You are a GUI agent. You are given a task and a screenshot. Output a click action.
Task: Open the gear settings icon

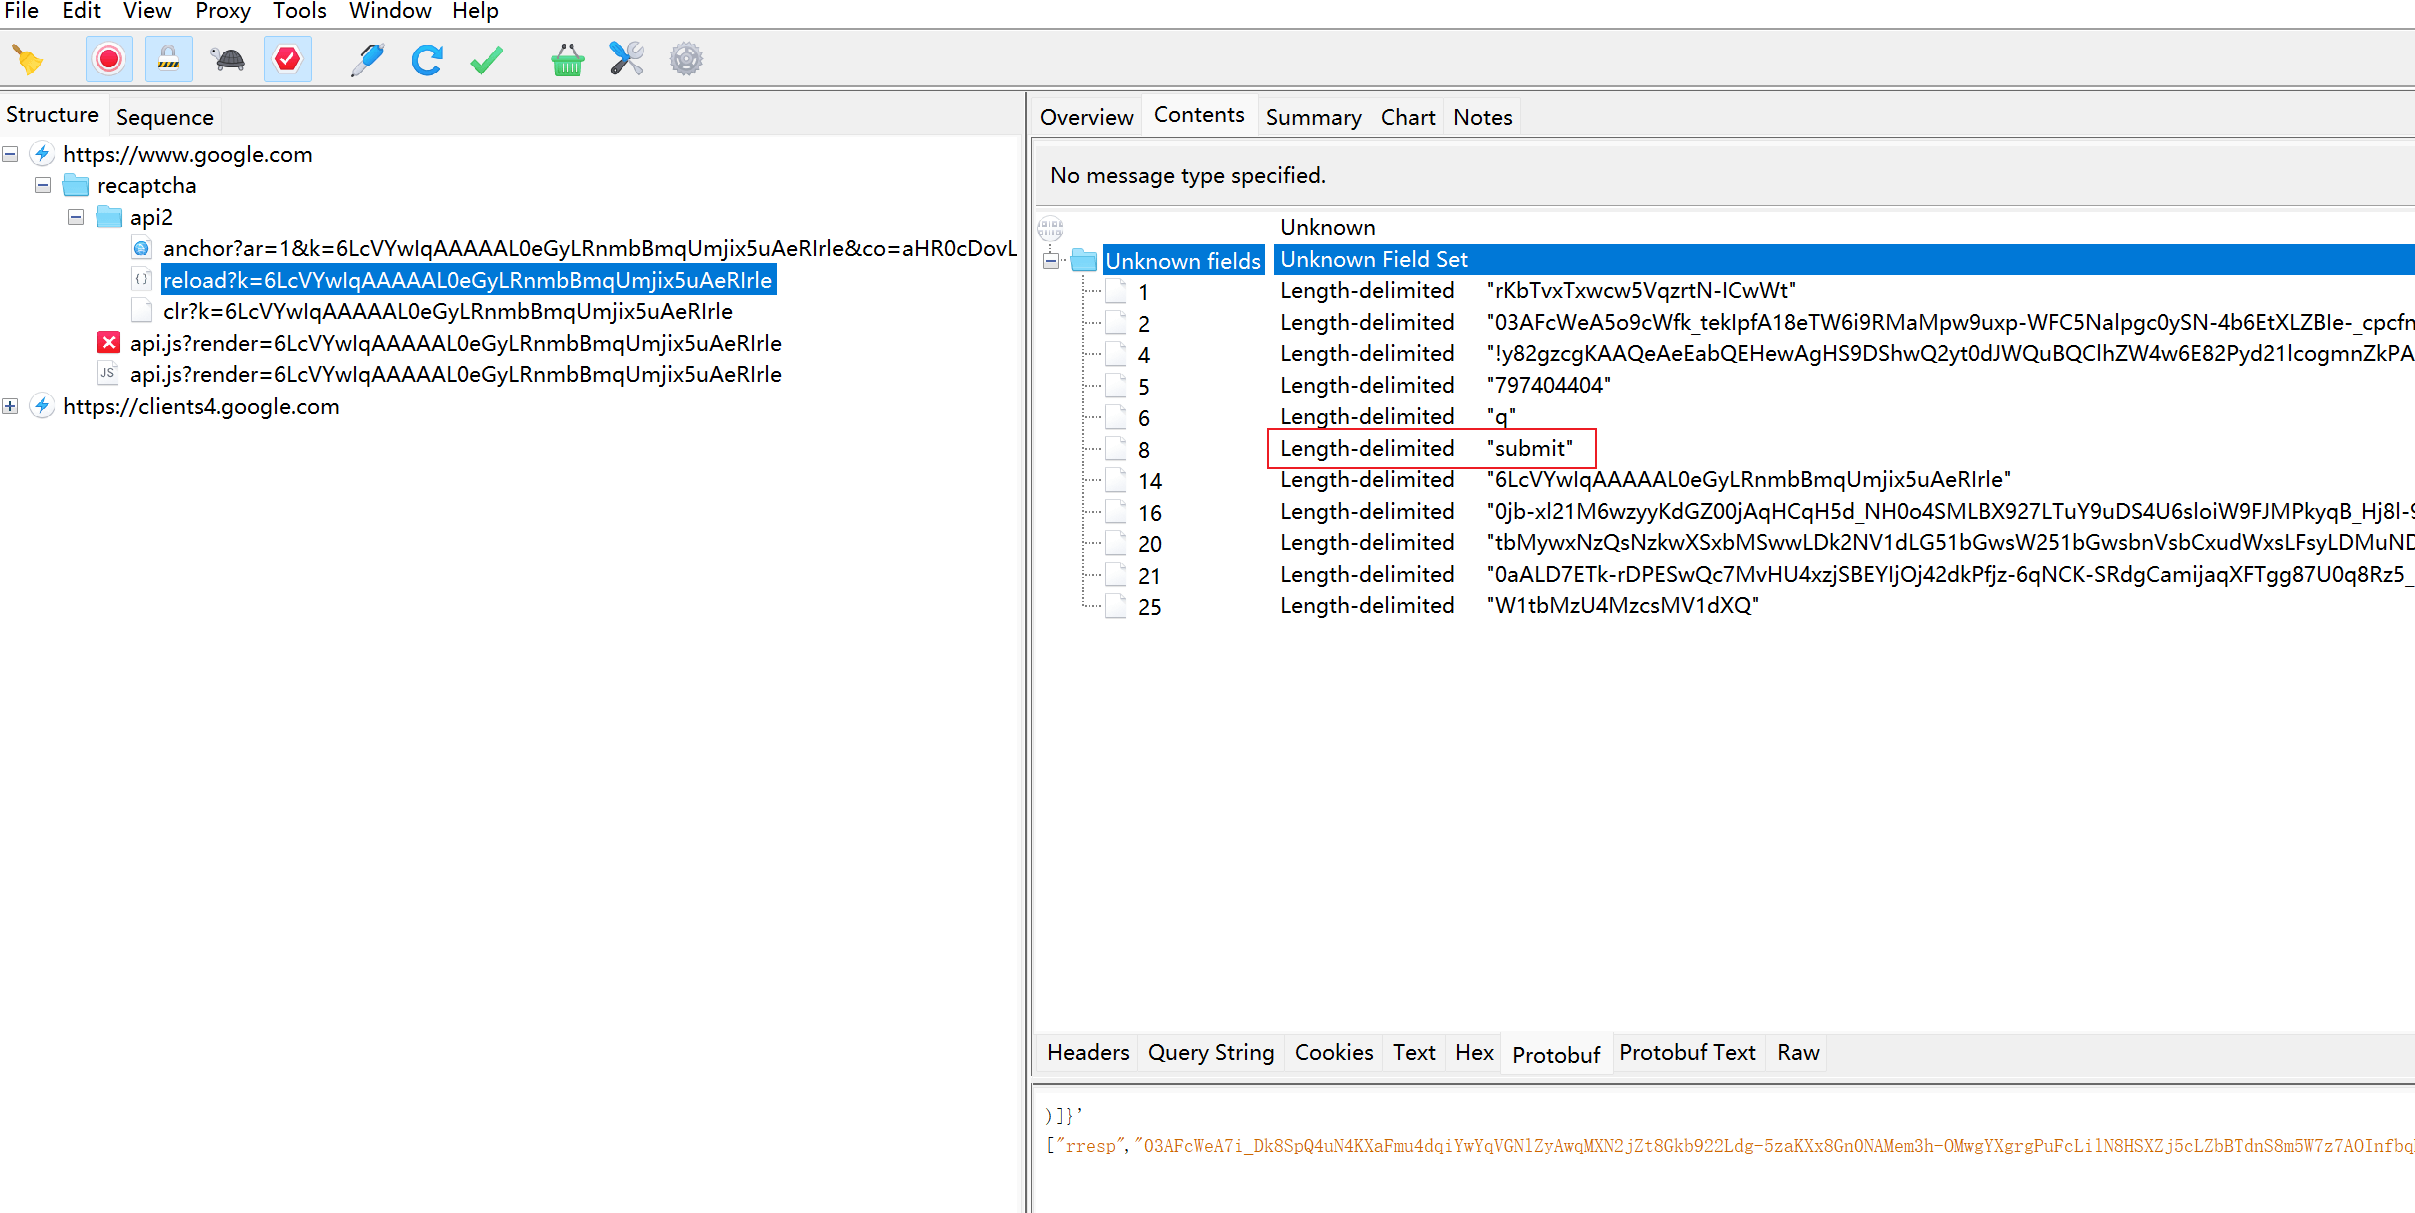[x=686, y=60]
